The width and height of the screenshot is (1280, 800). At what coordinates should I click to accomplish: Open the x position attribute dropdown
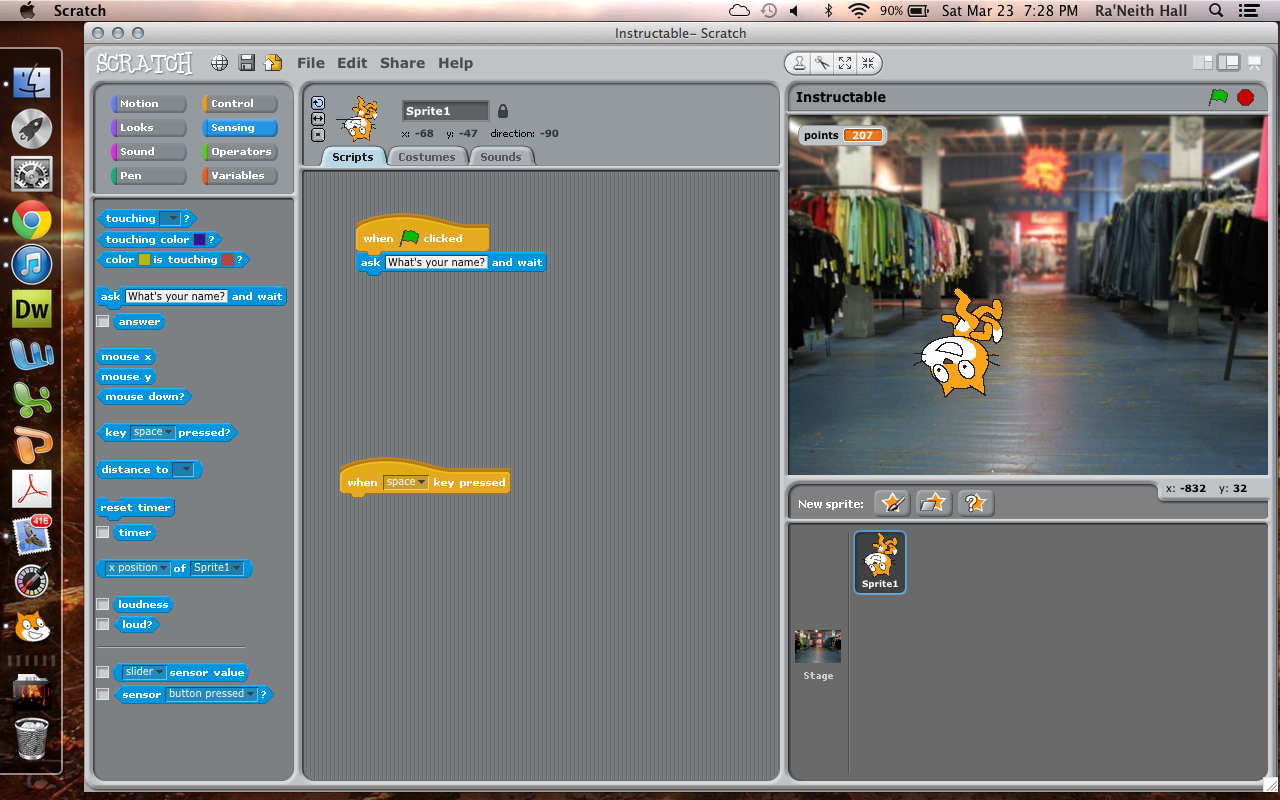tap(138, 568)
